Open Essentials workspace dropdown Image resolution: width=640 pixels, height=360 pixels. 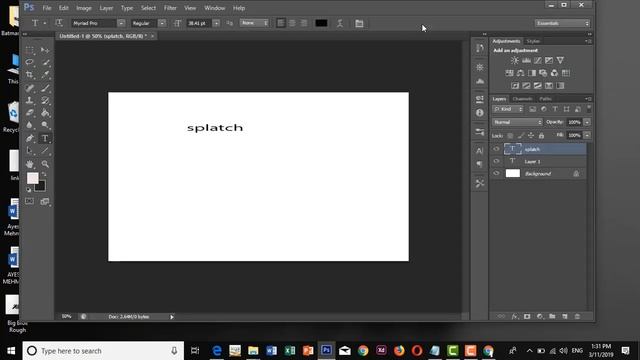tap(563, 23)
